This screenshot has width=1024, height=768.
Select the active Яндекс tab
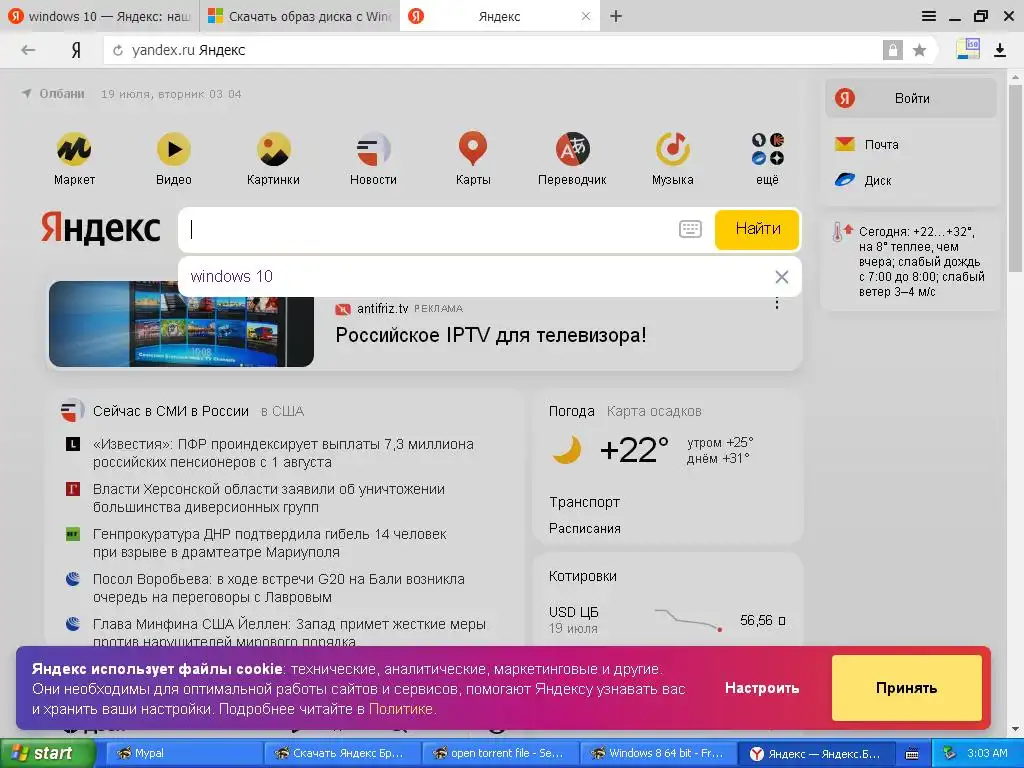click(x=500, y=16)
